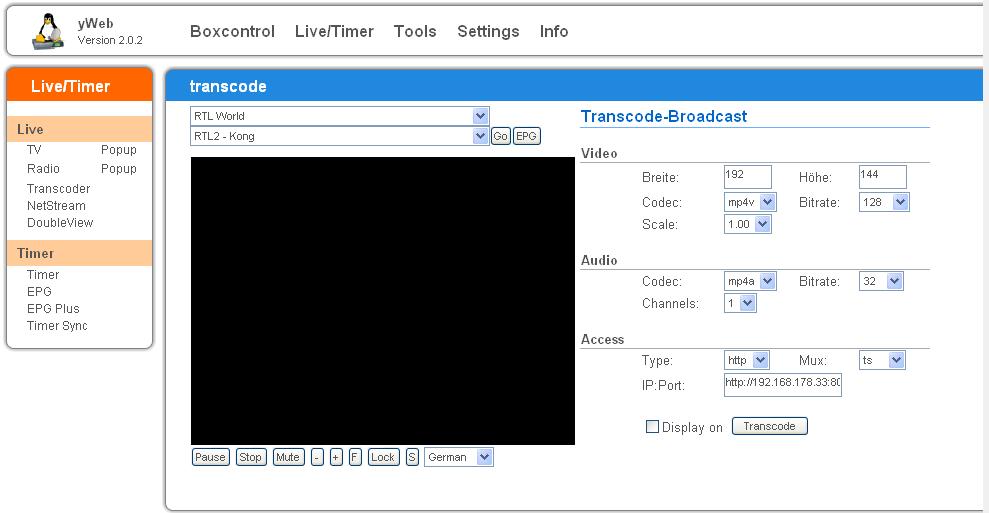Click the Transcode button
This screenshot has height=513, width=989.
(769, 426)
